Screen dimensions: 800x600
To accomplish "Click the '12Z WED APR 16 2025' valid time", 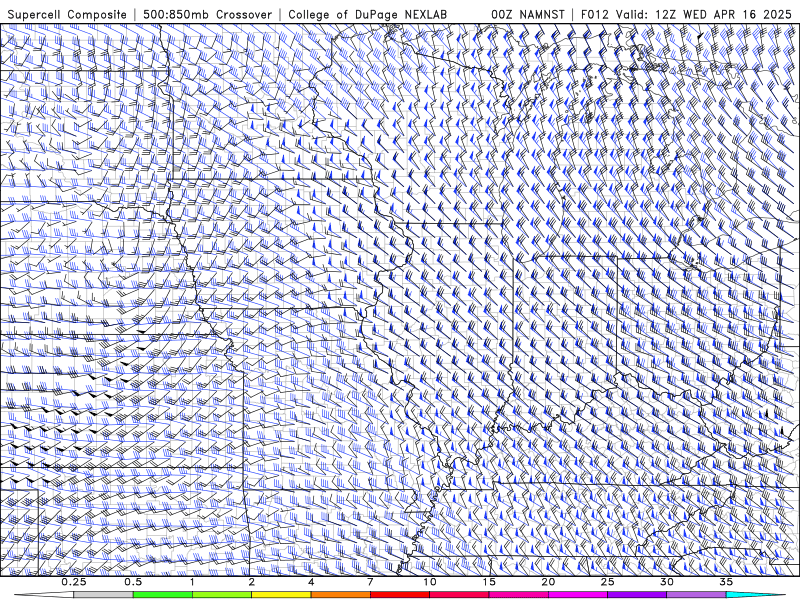I will pos(723,14).
